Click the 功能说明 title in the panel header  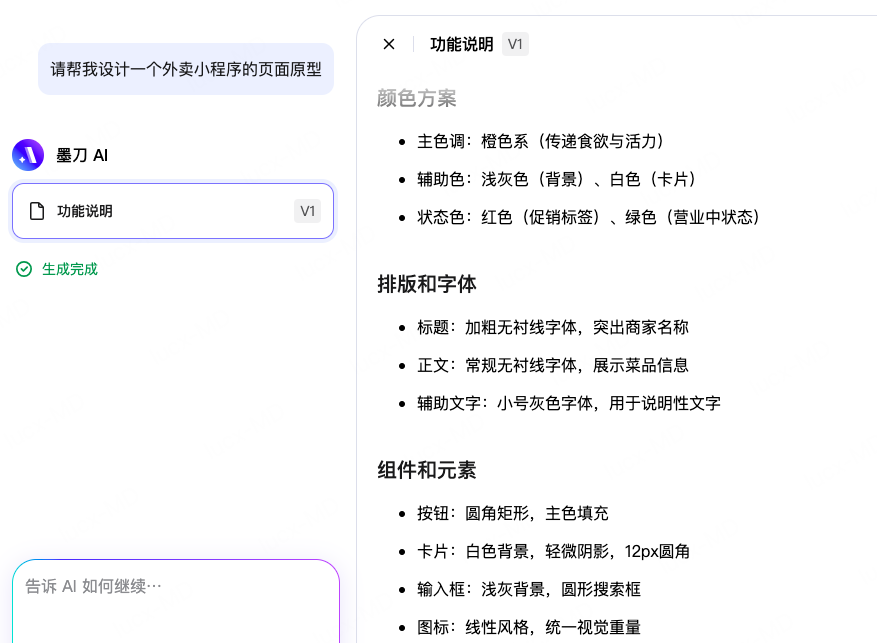pyautogui.click(x=461, y=44)
